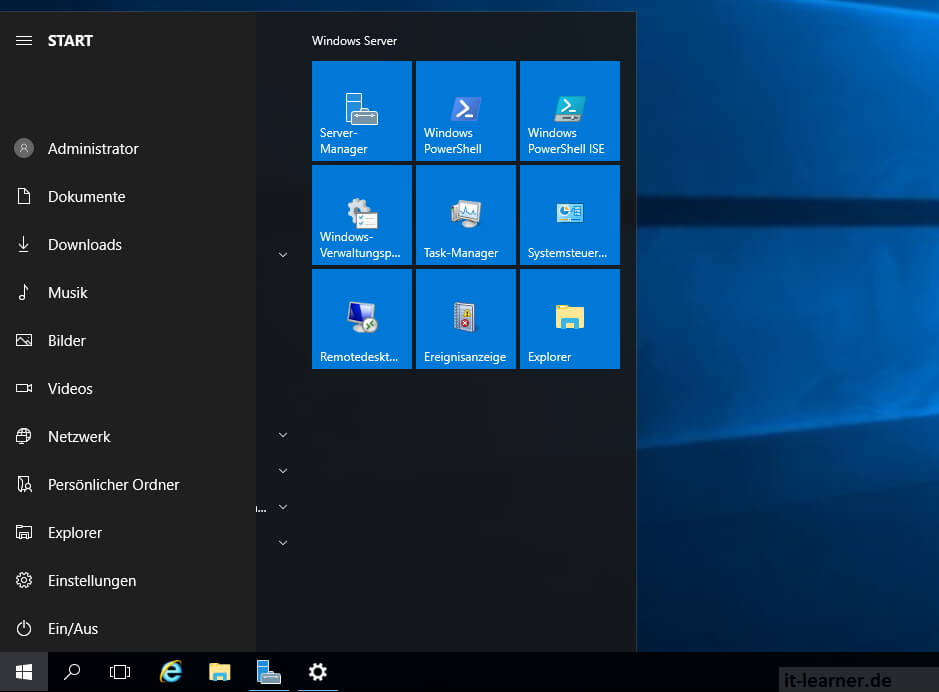Expand the chevron next to the truncated '...' entry
This screenshot has height=692, width=939.
(283, 507)
